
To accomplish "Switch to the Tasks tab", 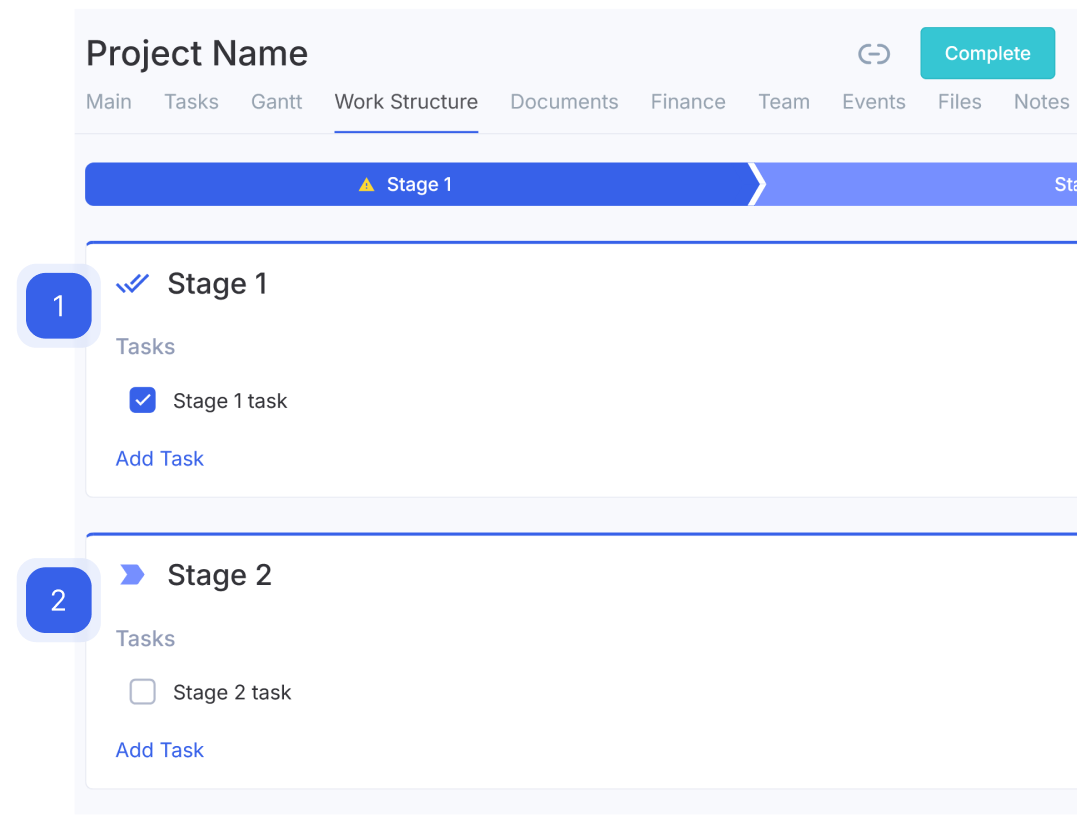I will 191,102.
